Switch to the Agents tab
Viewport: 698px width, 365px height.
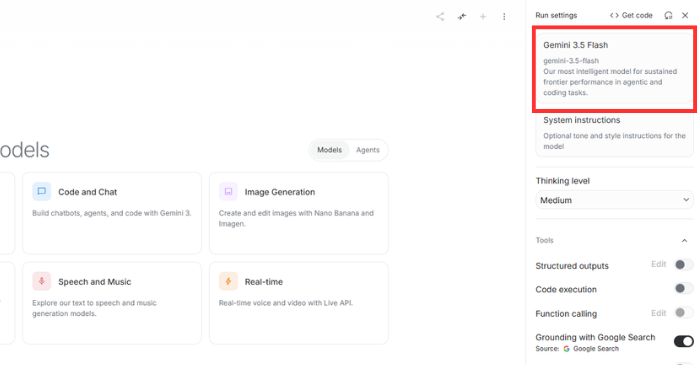368,150
